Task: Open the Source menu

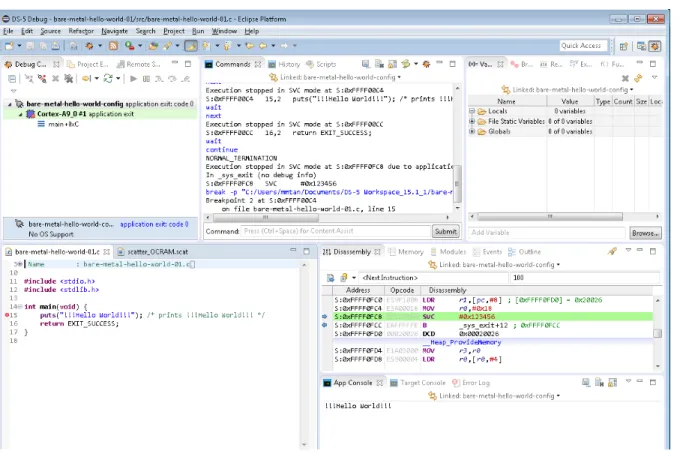Action: click(x=51, y=31)
